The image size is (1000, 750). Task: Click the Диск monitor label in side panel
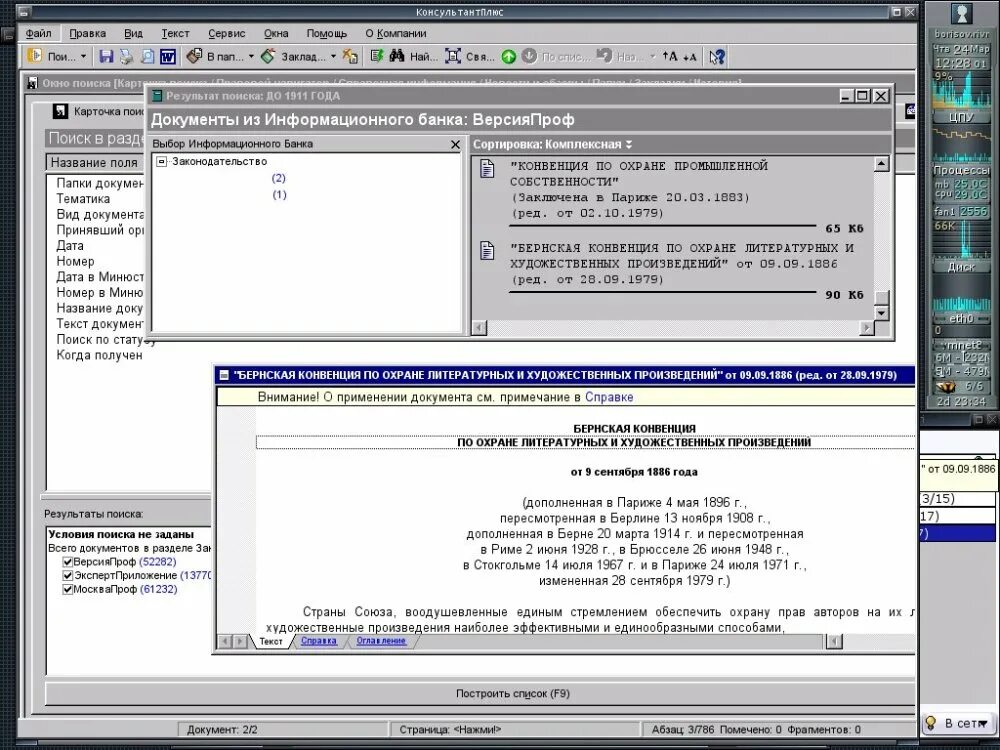pos(960,267)
